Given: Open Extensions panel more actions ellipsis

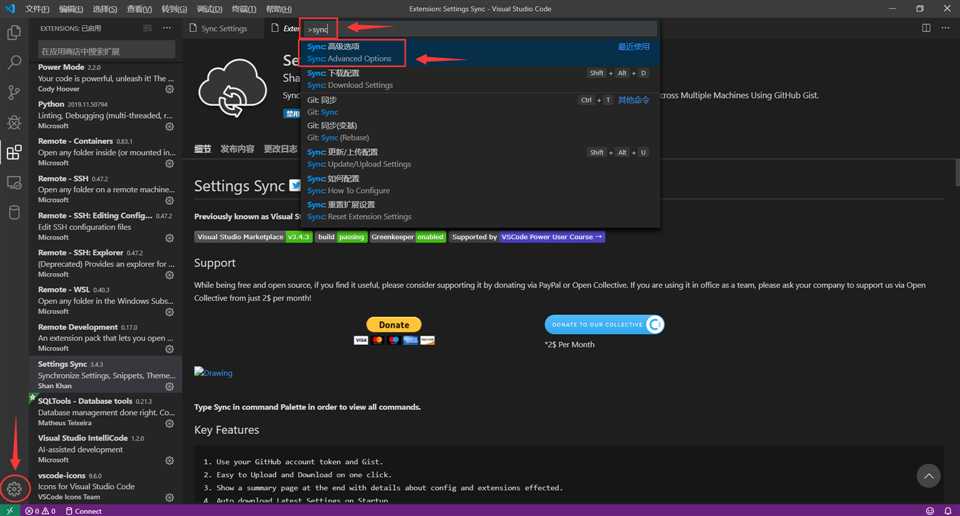Looking at the screenshot, I should (x=167, y=28).
